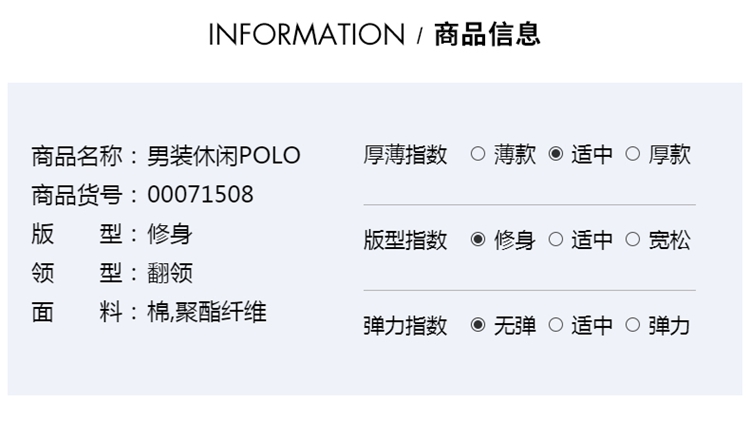Select the 适中 thickness radio option
The height and width of the screenshot is (441, 750).
point(556,154)
